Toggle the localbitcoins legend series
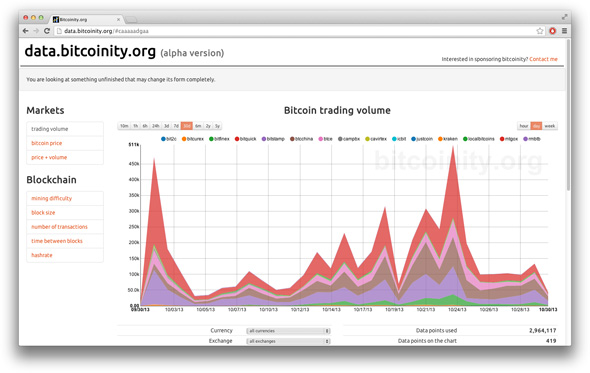 [x=479, y=139]
